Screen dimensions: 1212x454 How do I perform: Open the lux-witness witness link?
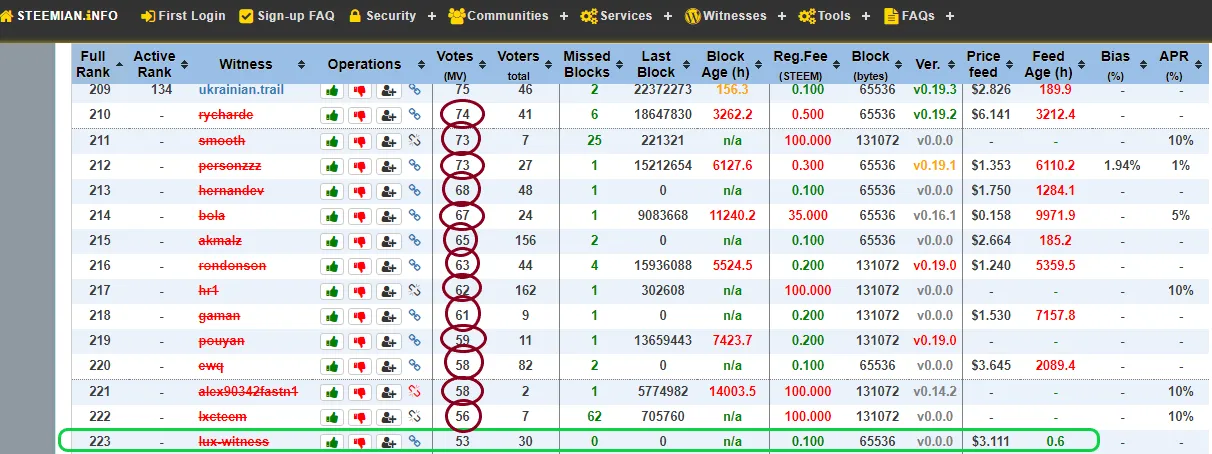tap(233, 441)
